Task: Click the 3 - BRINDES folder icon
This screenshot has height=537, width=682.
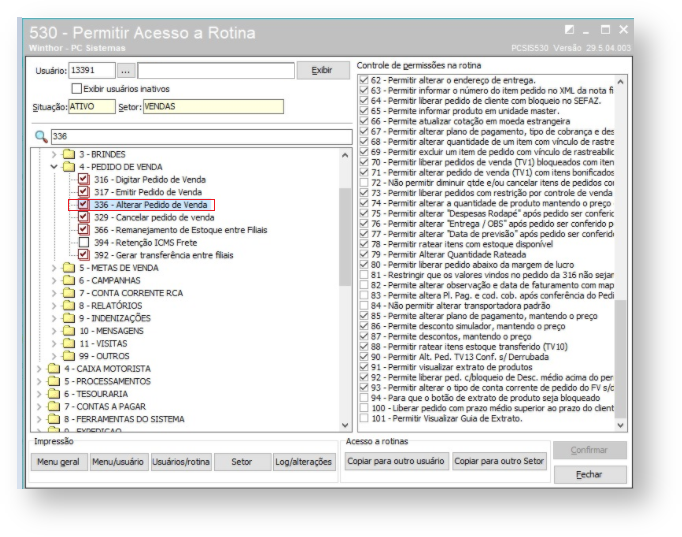Action: pyautogui.click(x=68, y=154)
